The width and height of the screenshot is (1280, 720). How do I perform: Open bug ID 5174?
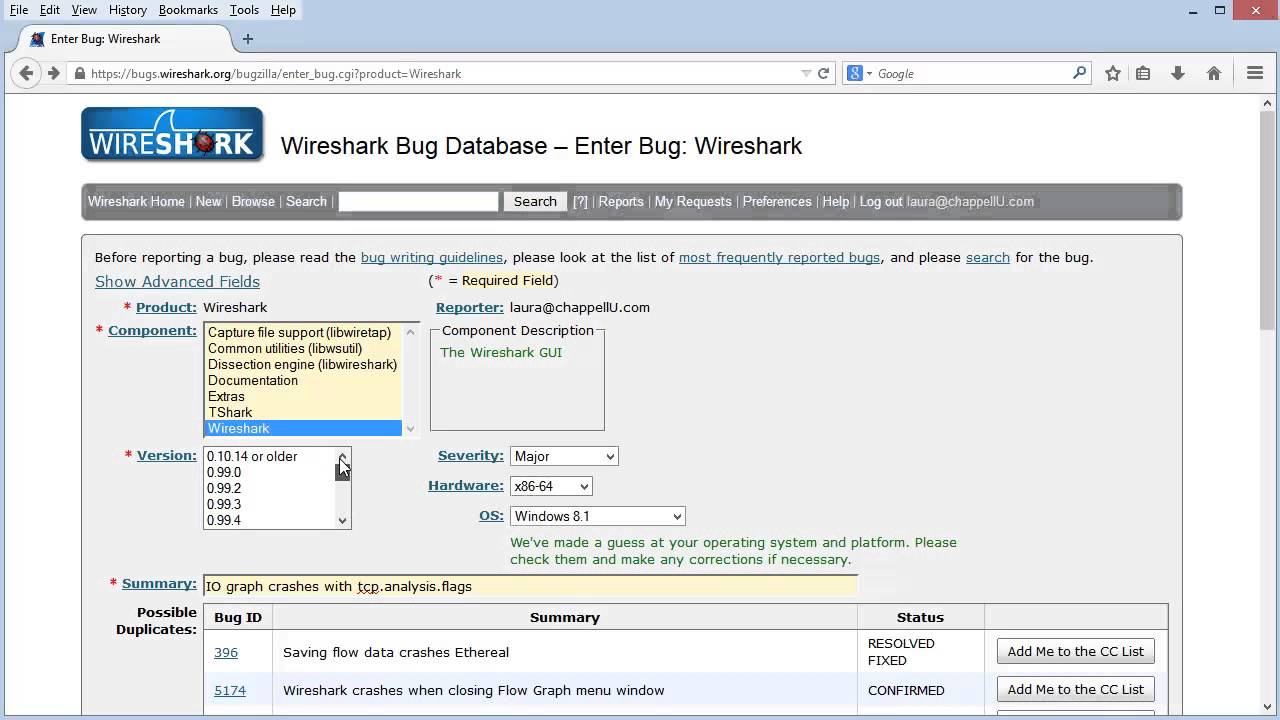pyautogui.click(x=230, y=690)
